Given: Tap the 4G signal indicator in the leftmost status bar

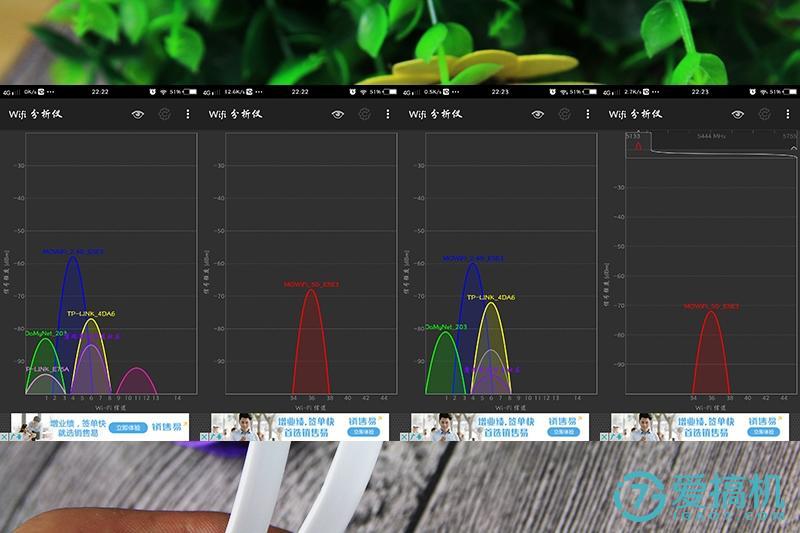Looking at the screenshot, I should pos(11,92).
